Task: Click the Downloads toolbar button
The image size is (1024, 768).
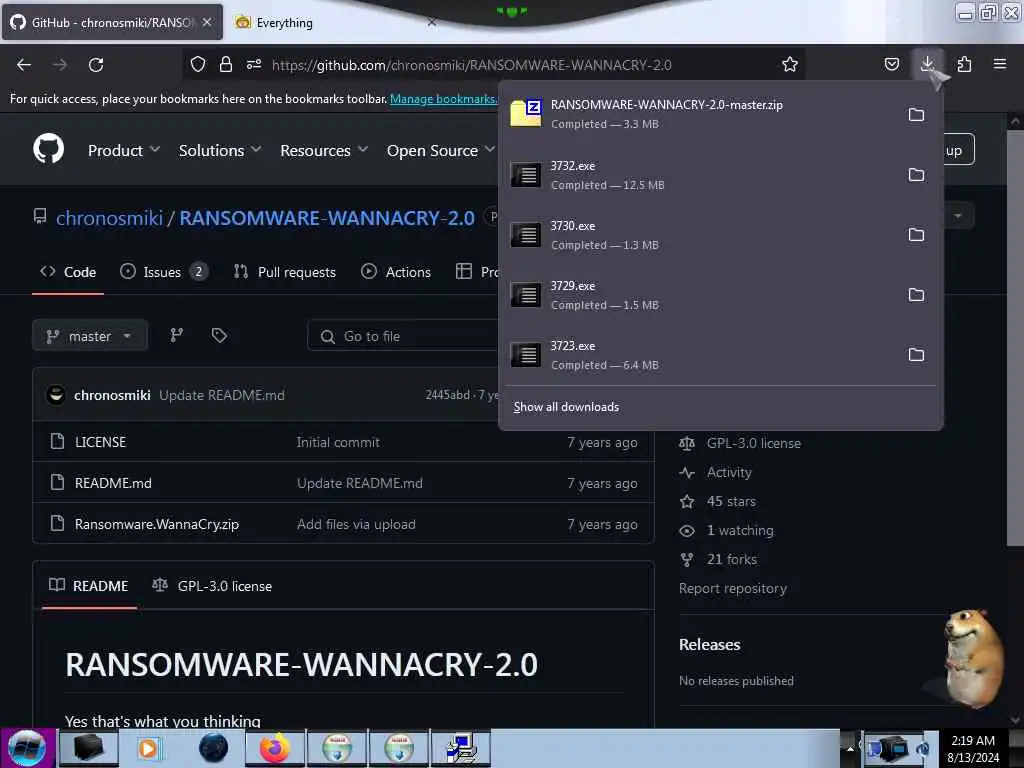Action: (927, 64)
